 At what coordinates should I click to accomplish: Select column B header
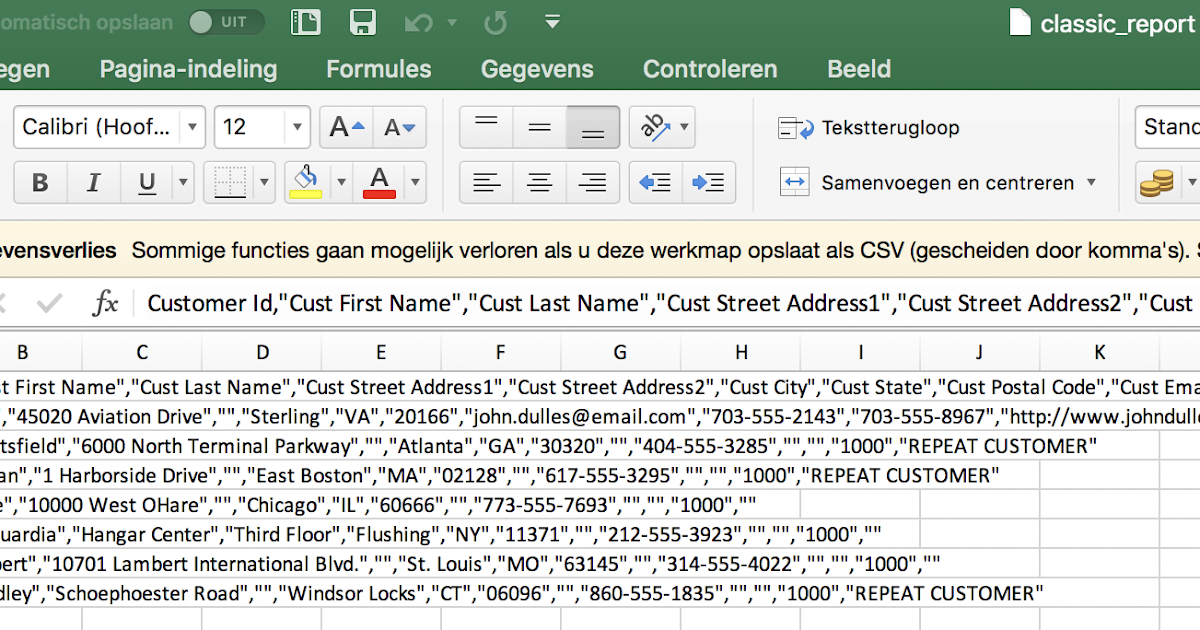pyautogui.click(x=22, y=352)
